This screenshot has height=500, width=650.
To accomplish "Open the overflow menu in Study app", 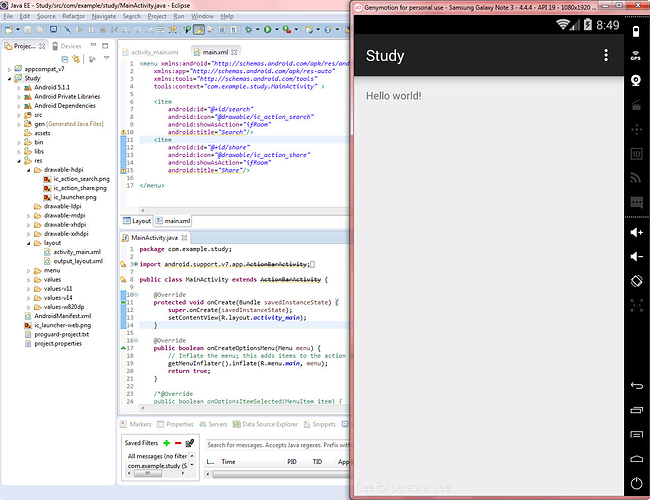I will click(x=606, y=55).
